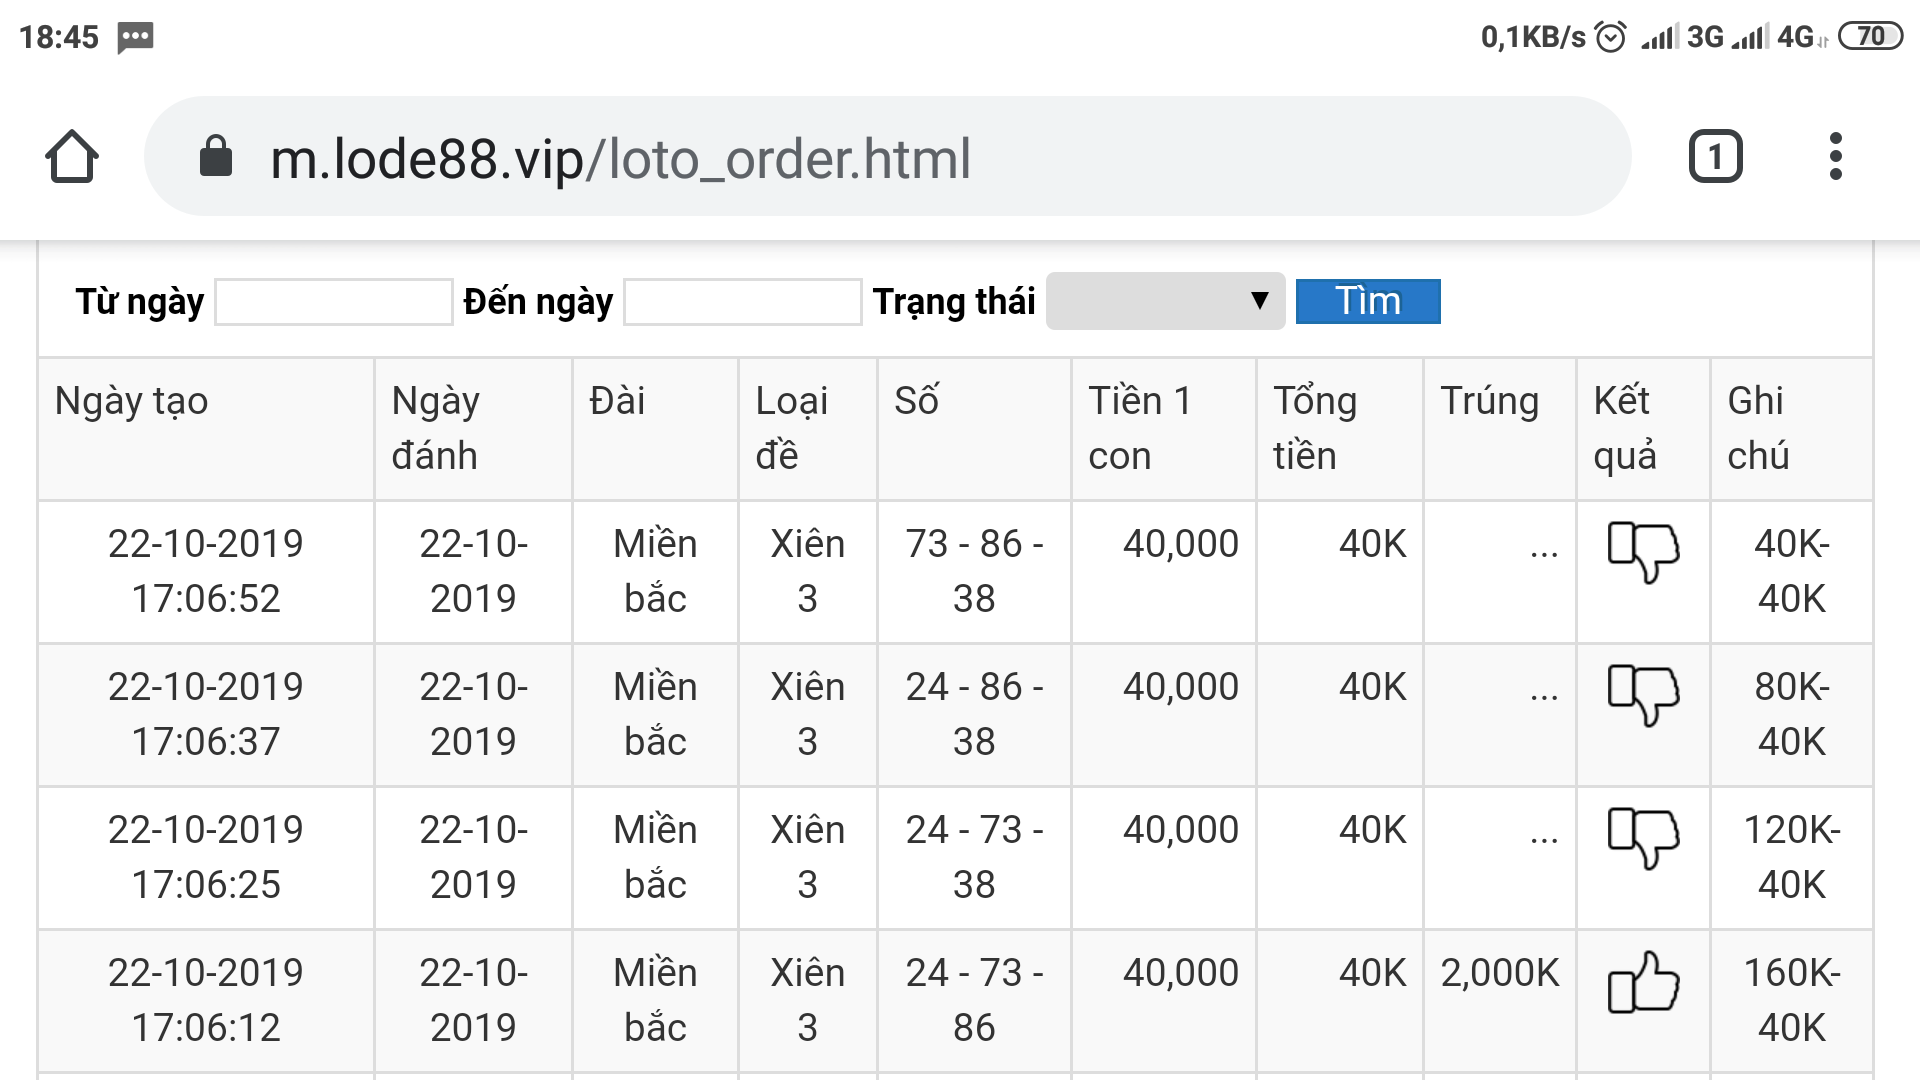Open the tab switcher showing 1 tab
Screen dimensions: 1920x1080
pyautogui.click(x=1715, y=157)
